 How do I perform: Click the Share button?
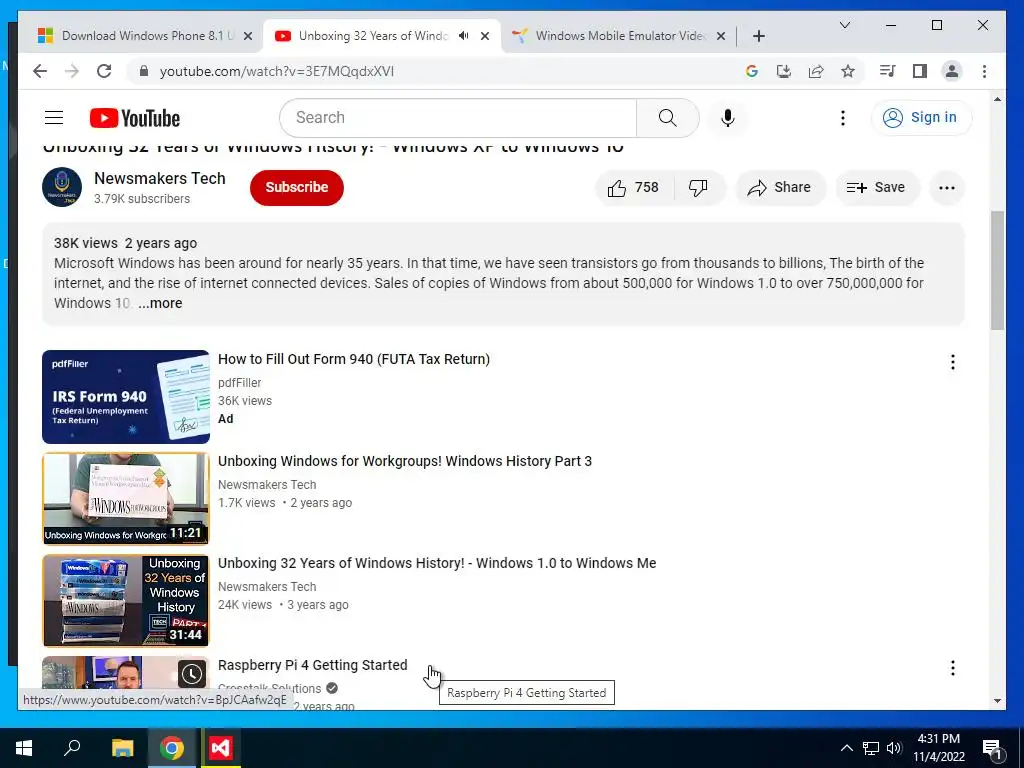click(780, 187)
